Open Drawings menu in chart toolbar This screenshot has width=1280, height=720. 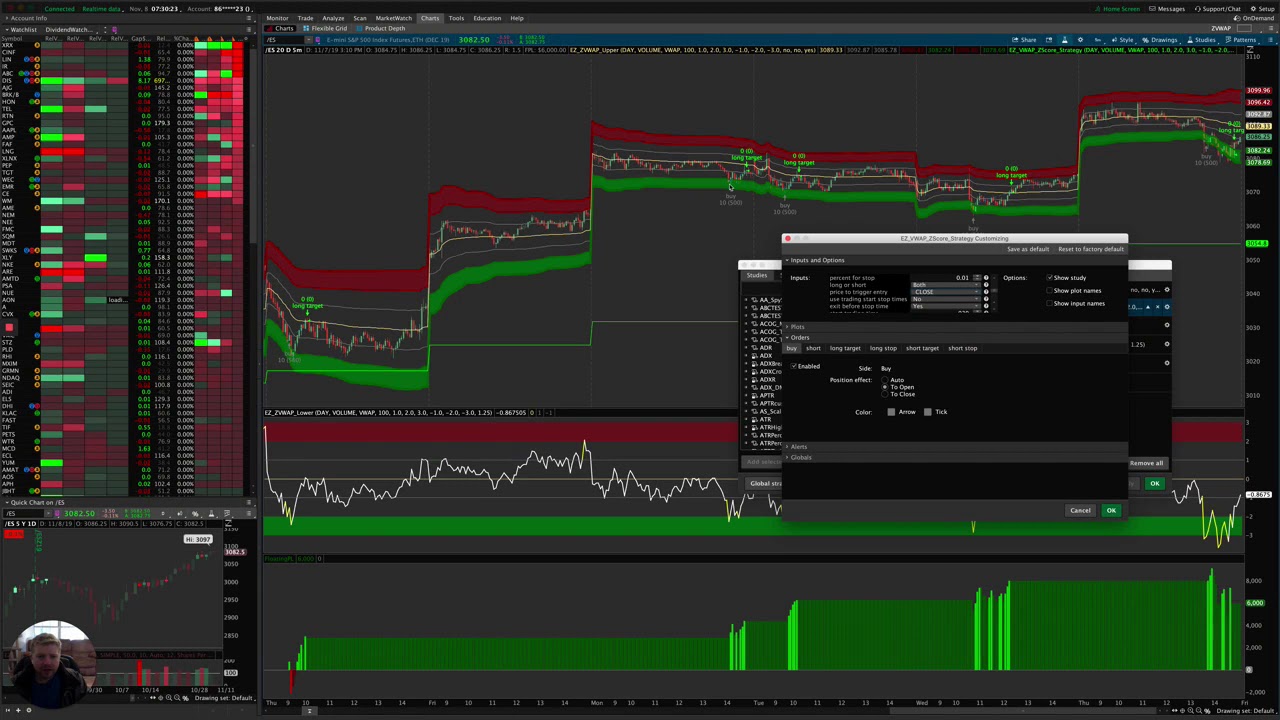[x=1159, y=39]
